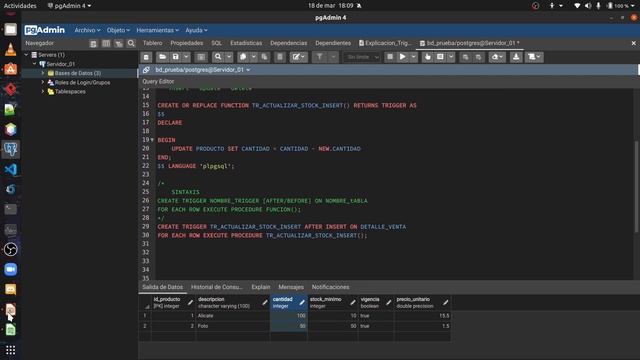Image resolution: width=640 pixels, height=360 pixels.
Task: Click the Copy rows icon
Action: pos(243,57)
